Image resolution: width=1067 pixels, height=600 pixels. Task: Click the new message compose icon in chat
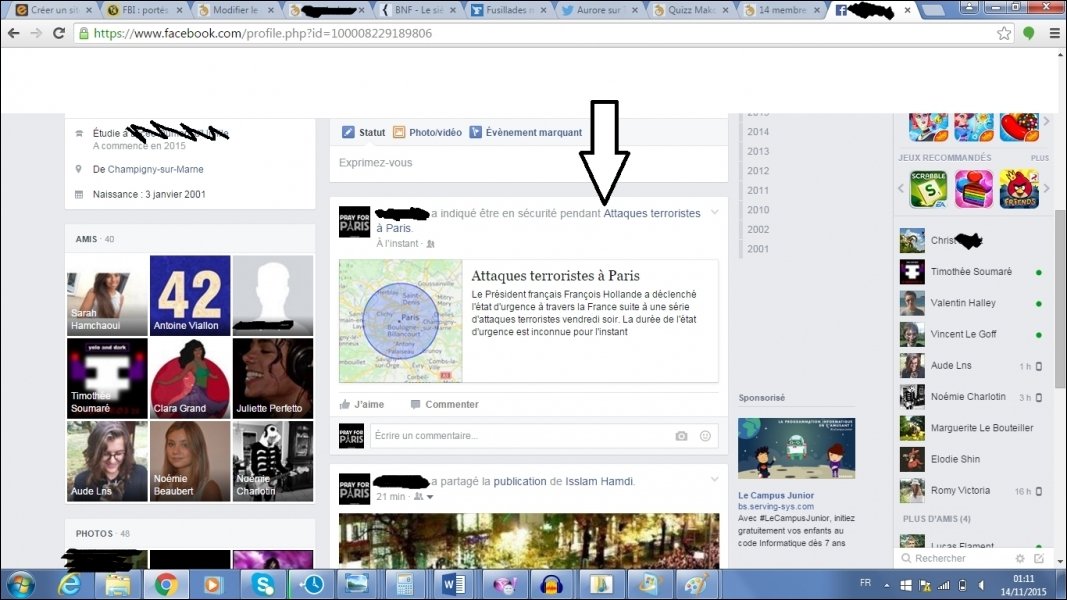point(1039,559)
